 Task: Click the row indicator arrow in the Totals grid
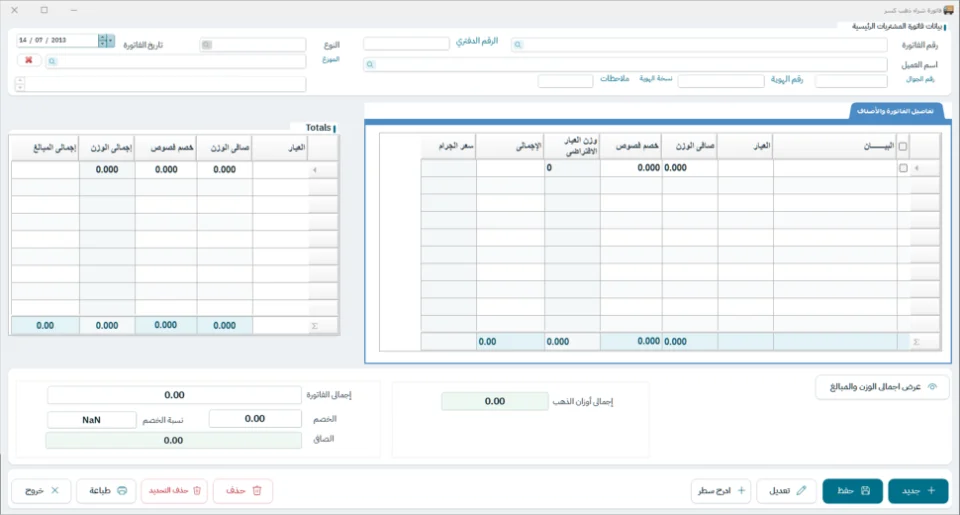[315, 170]
